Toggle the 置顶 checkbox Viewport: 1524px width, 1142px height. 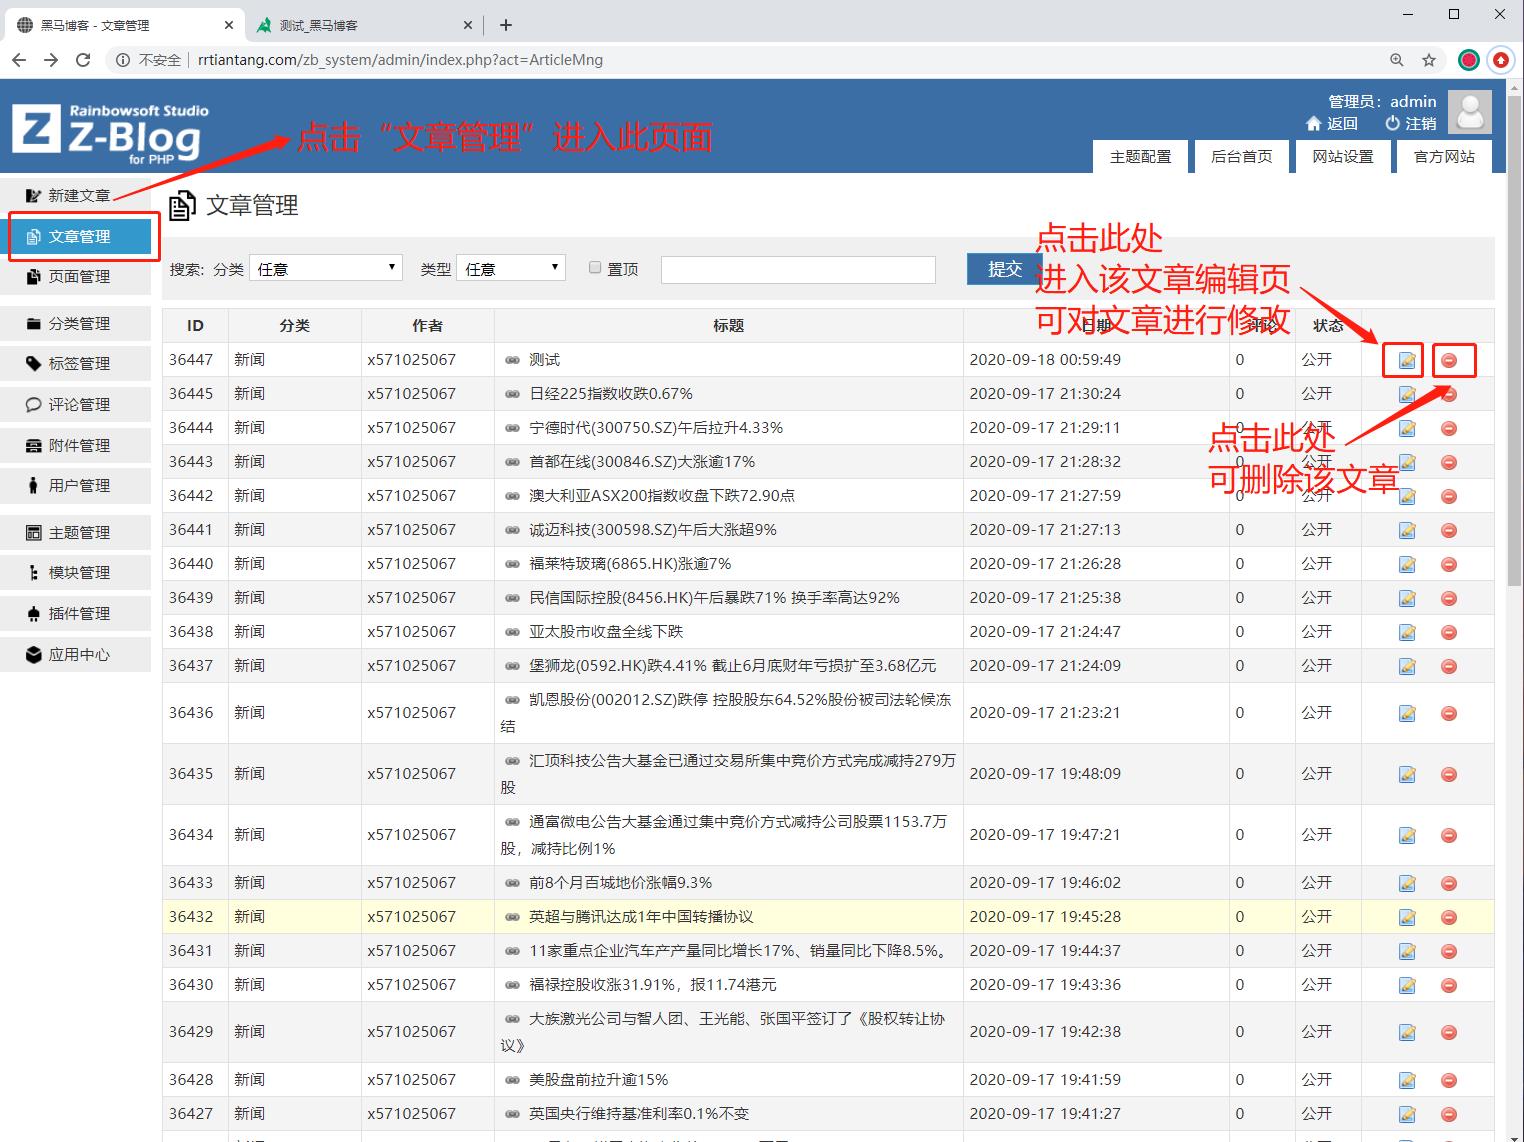(x=595, y=267)
